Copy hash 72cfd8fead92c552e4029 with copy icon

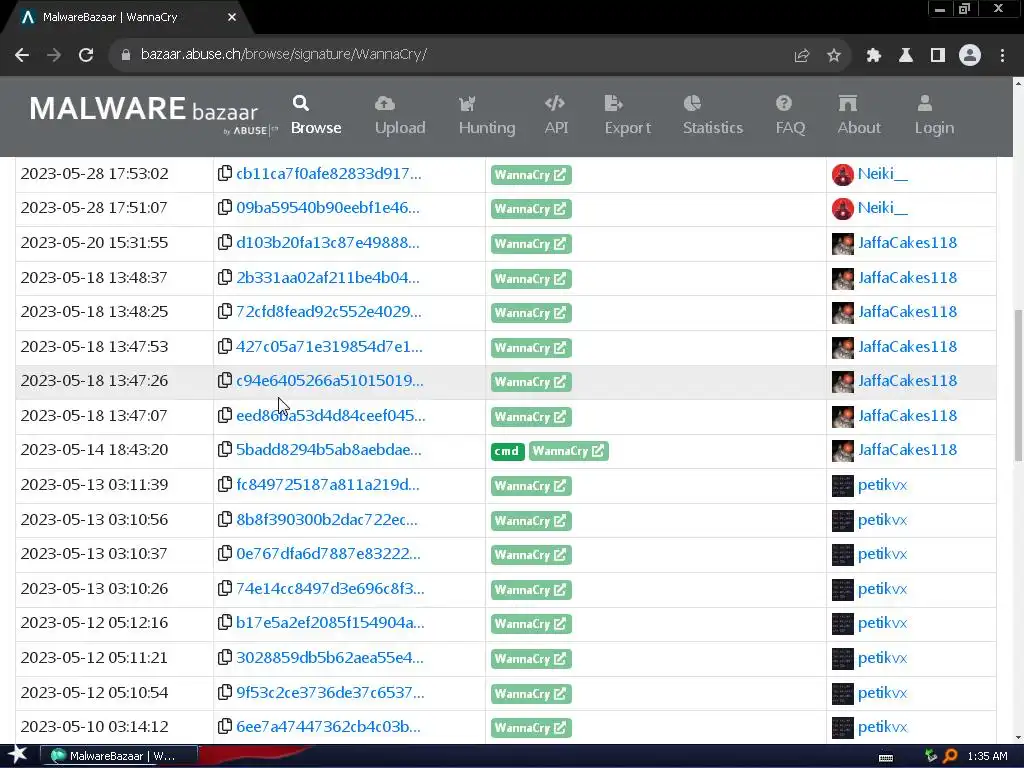coord(225,311)
